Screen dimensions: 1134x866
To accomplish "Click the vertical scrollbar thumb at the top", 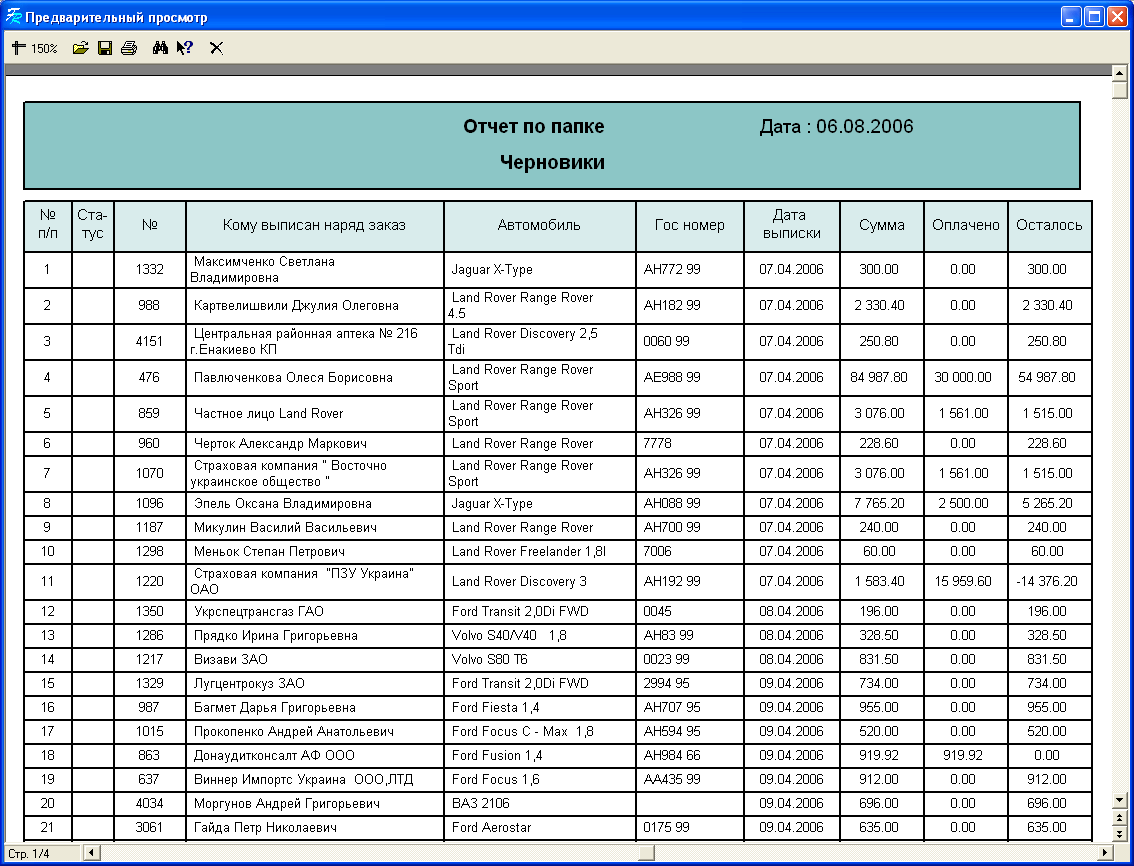I will pyautogui.click(x=1120, y=89).
